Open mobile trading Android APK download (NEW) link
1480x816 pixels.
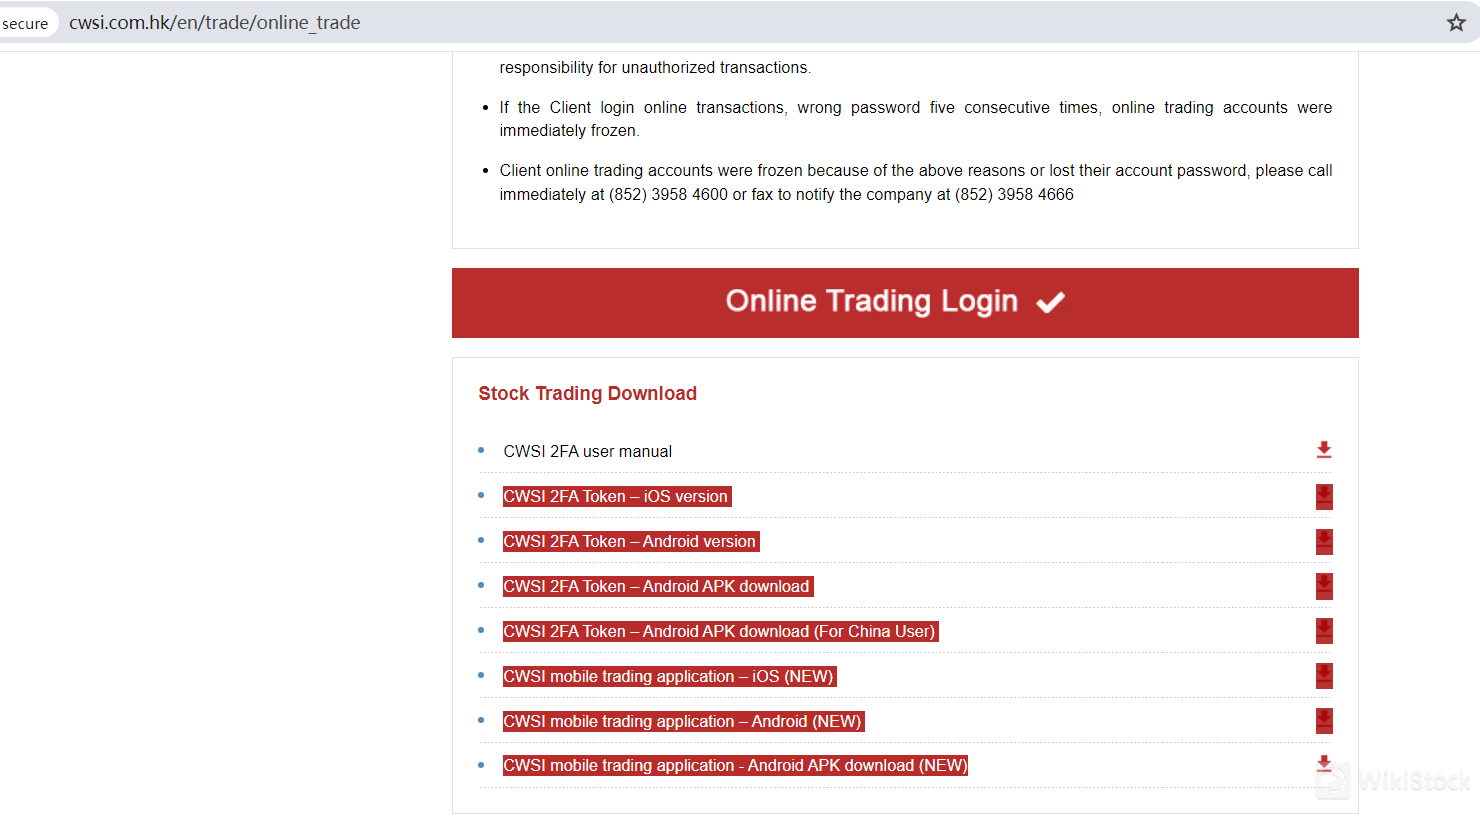point(735,766)
